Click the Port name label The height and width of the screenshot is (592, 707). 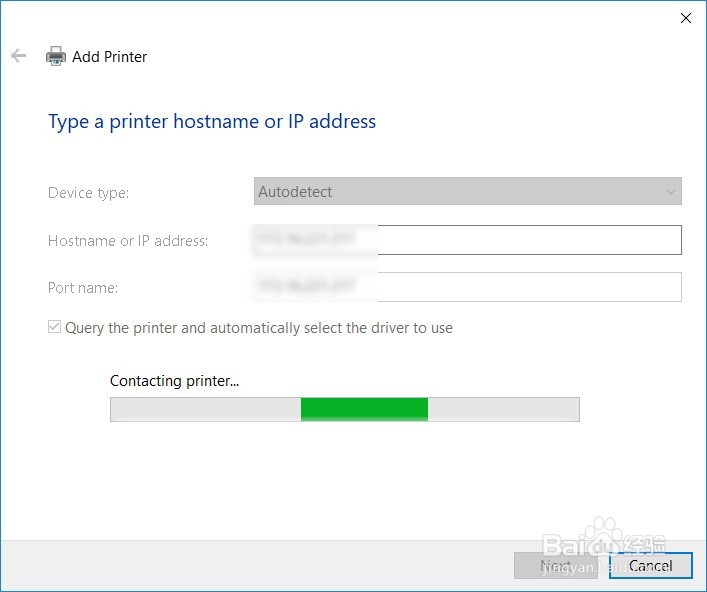click(83, 288)
